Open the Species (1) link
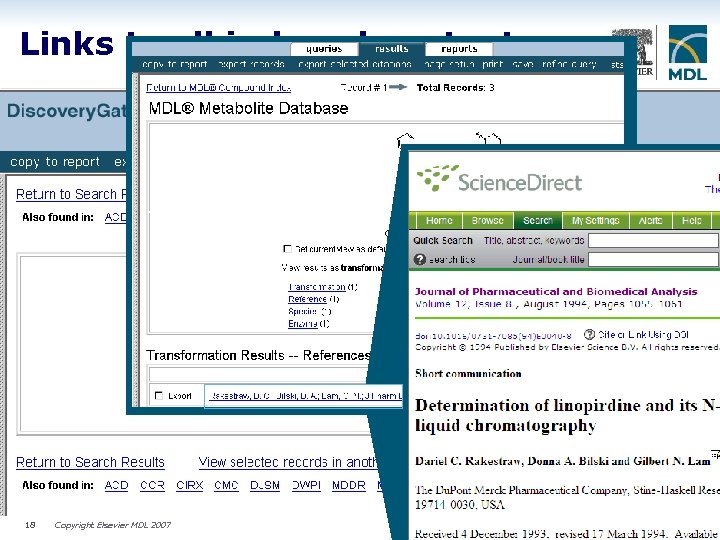The image size is (720, 540). [303, 311]
